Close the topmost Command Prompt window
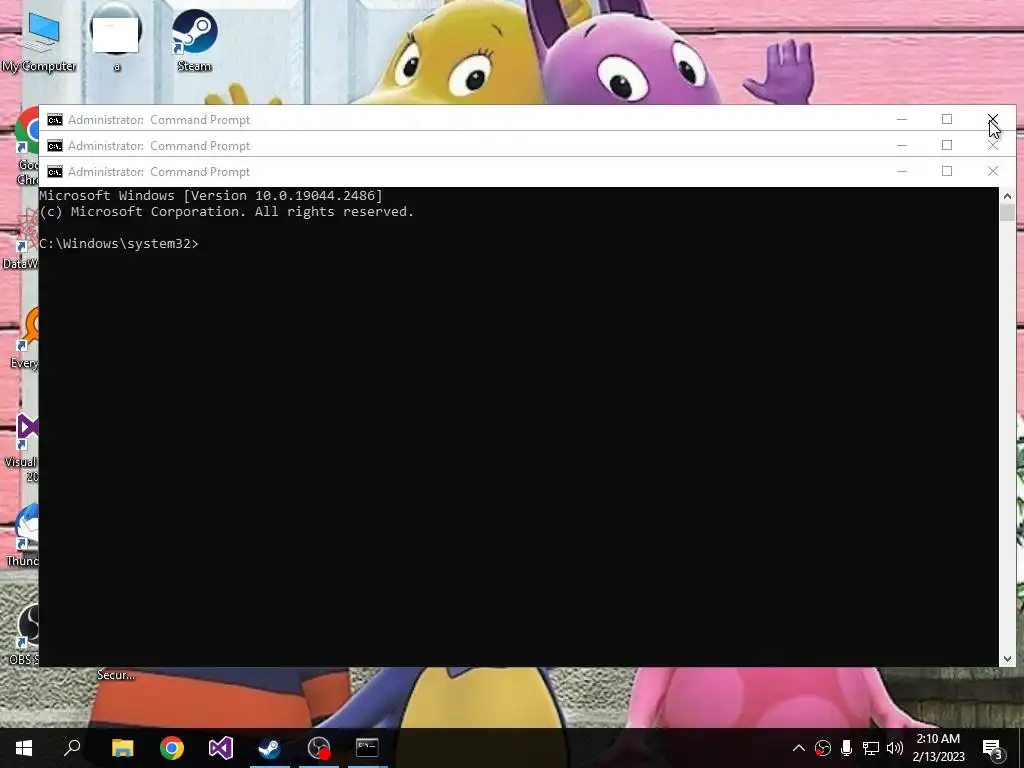The image size is (1024, 768). pyautogui.click(x=993, y=119)
